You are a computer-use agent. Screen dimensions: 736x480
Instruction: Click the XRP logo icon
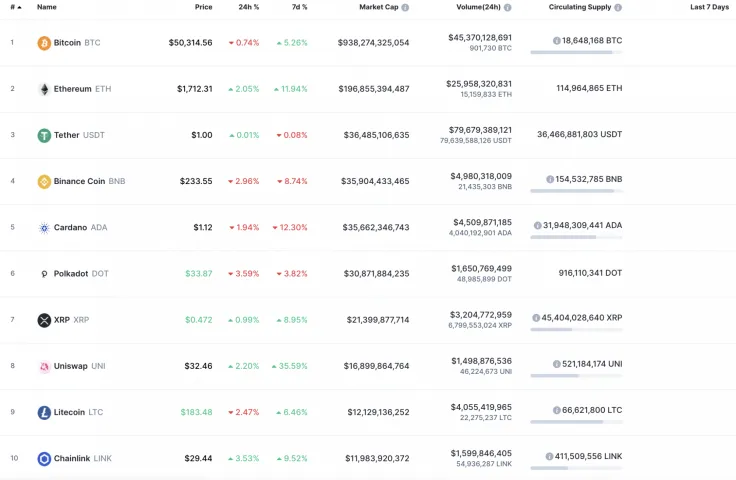pyautogui.click(x=44, y=320)
